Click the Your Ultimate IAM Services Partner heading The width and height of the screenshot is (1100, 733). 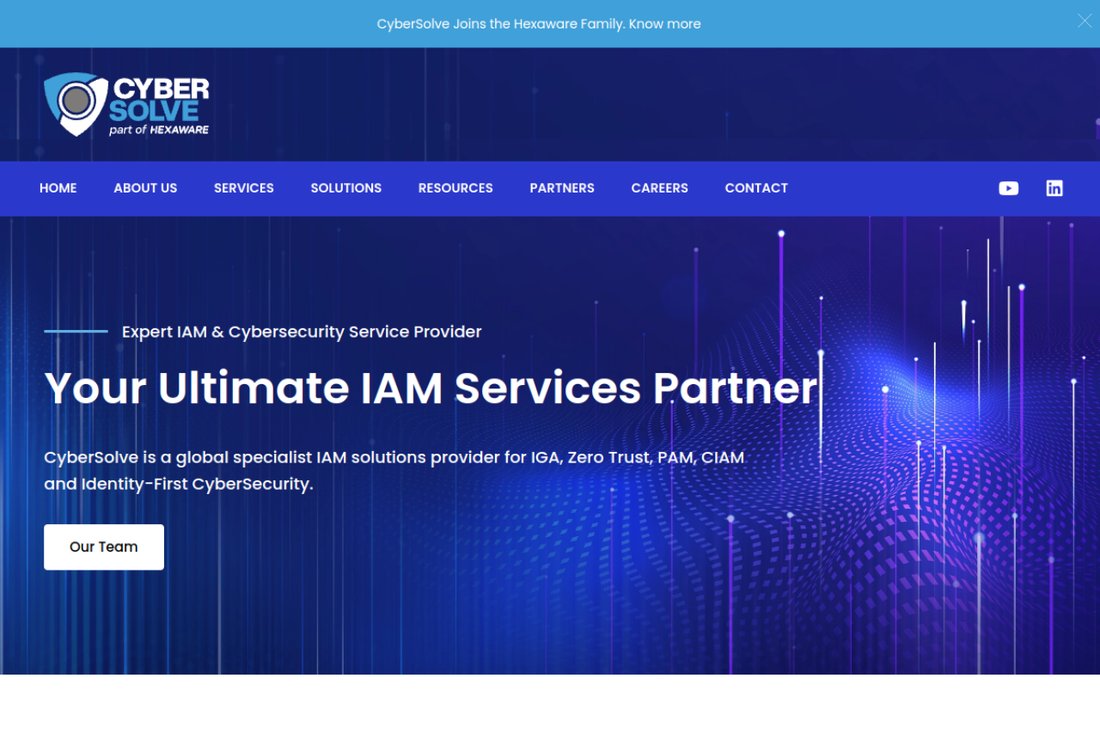point(431,388)
